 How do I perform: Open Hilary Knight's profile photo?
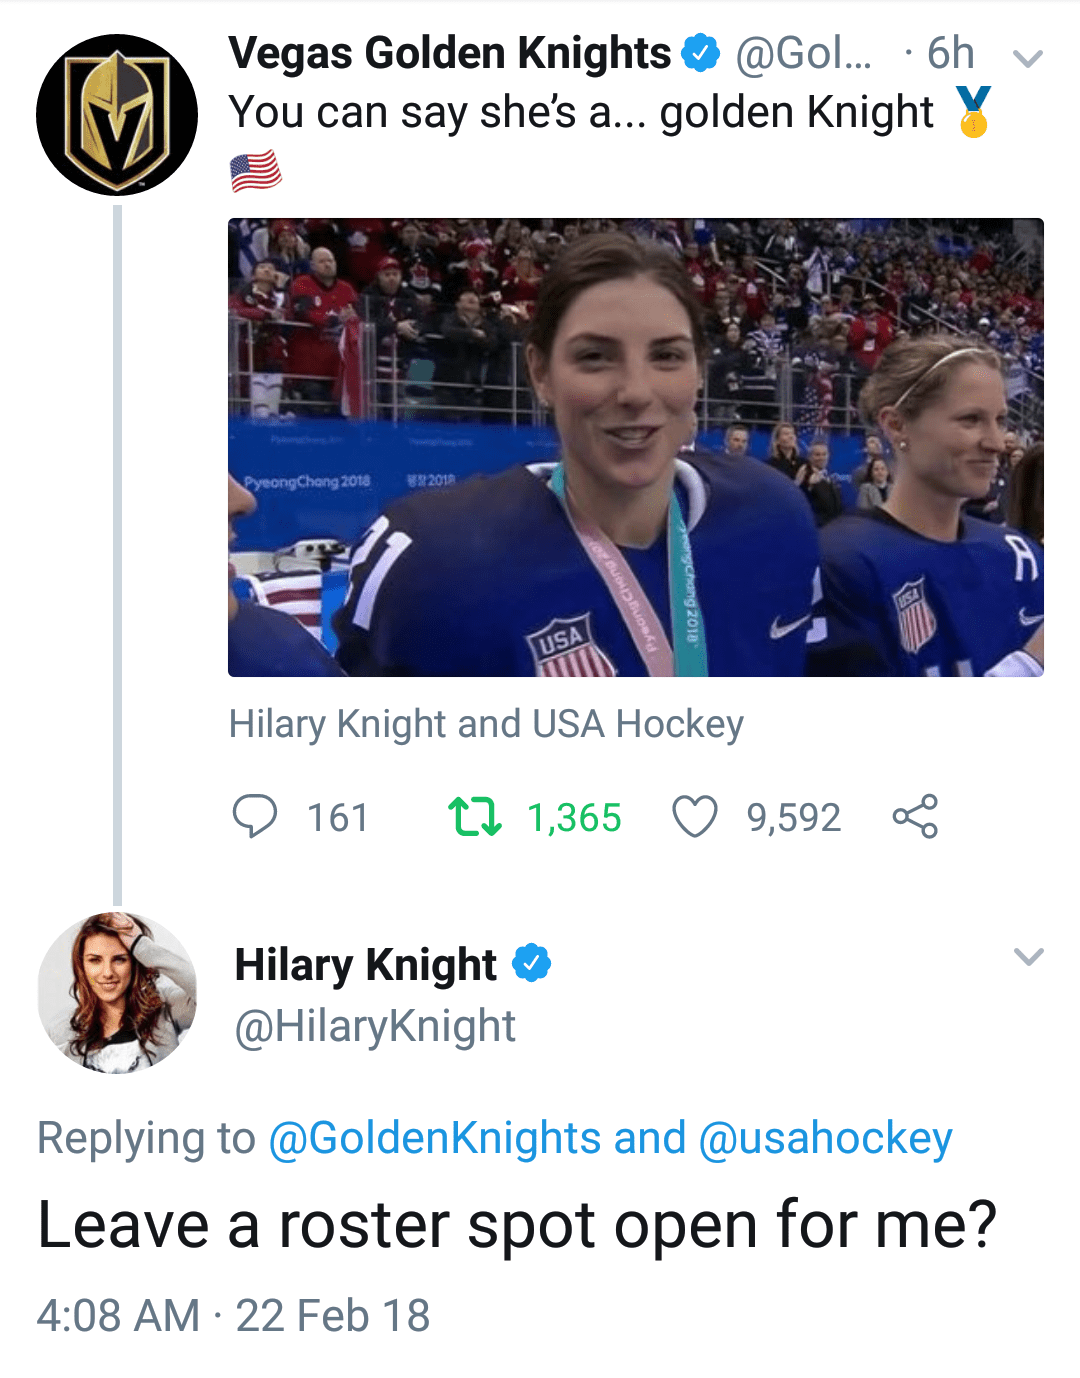[x=117, y=992]
